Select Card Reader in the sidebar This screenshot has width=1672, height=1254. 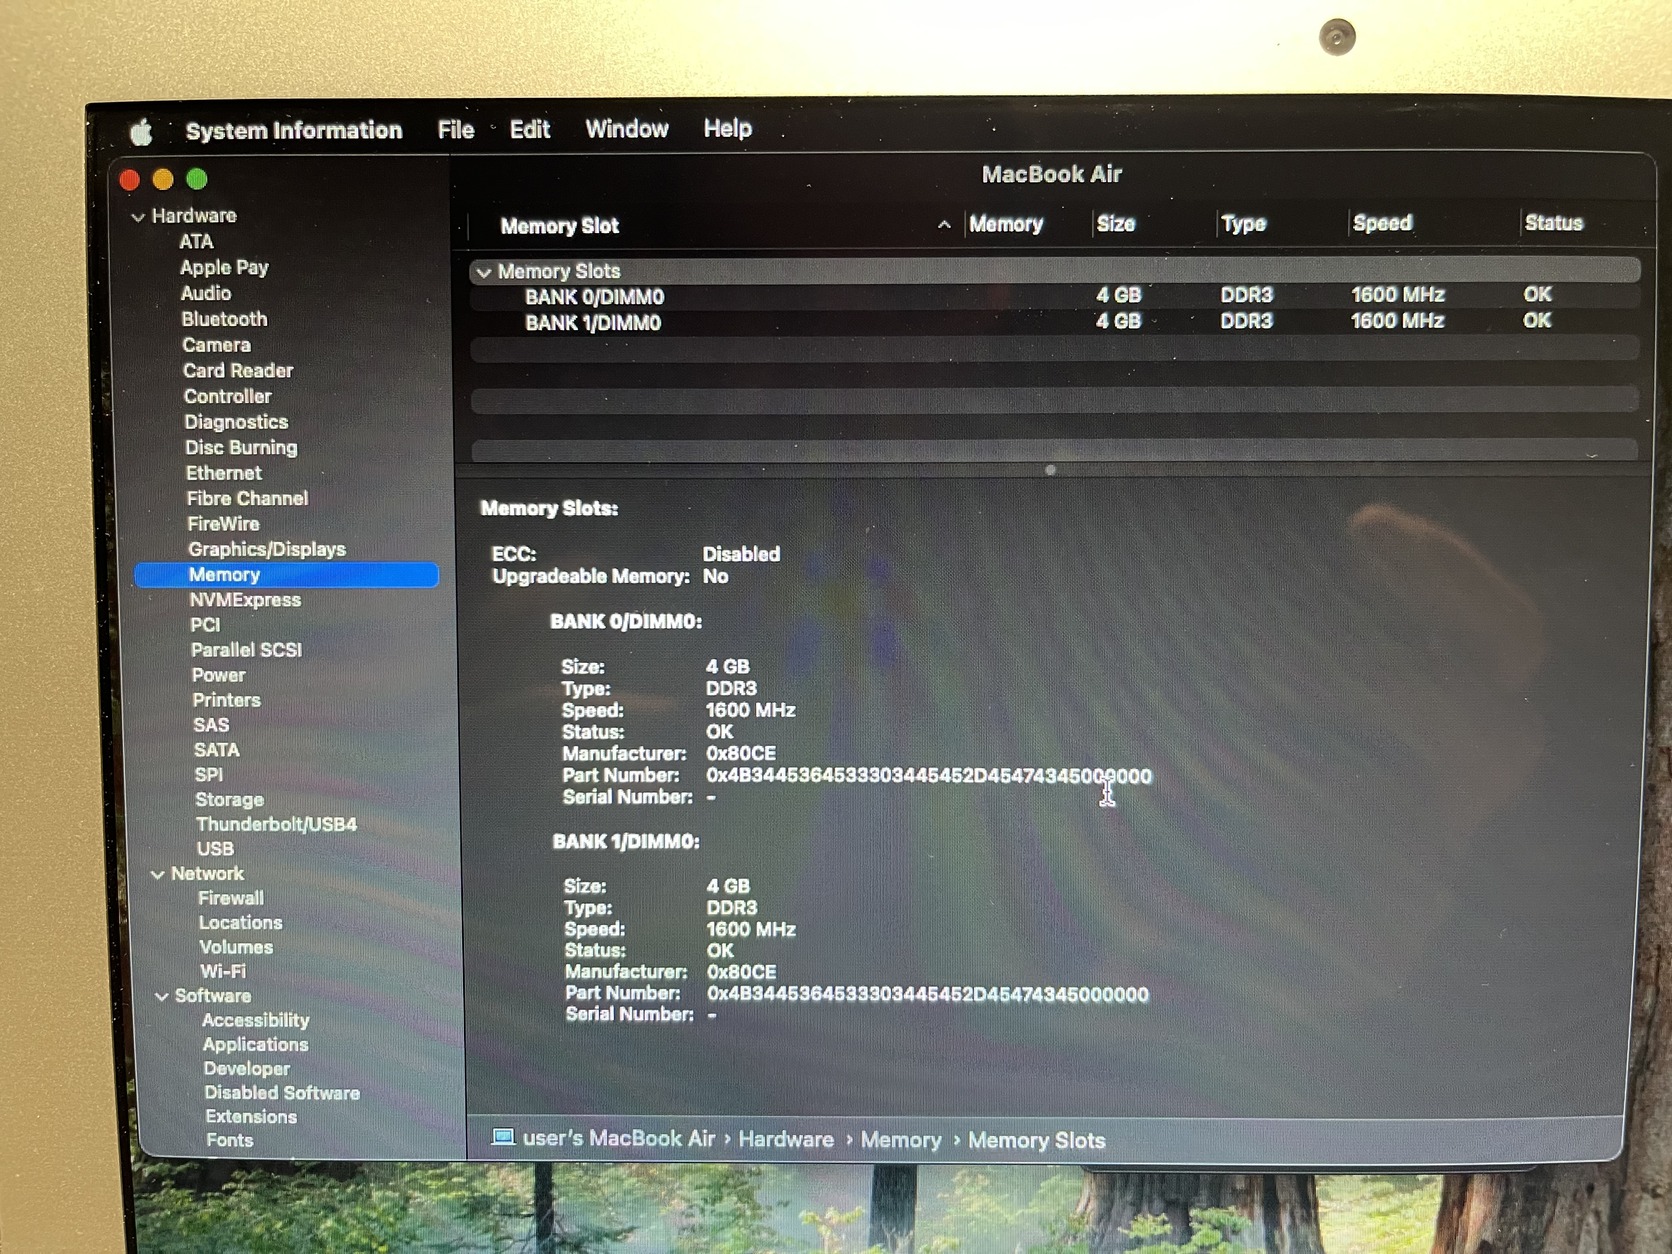[x=238, y=371]
